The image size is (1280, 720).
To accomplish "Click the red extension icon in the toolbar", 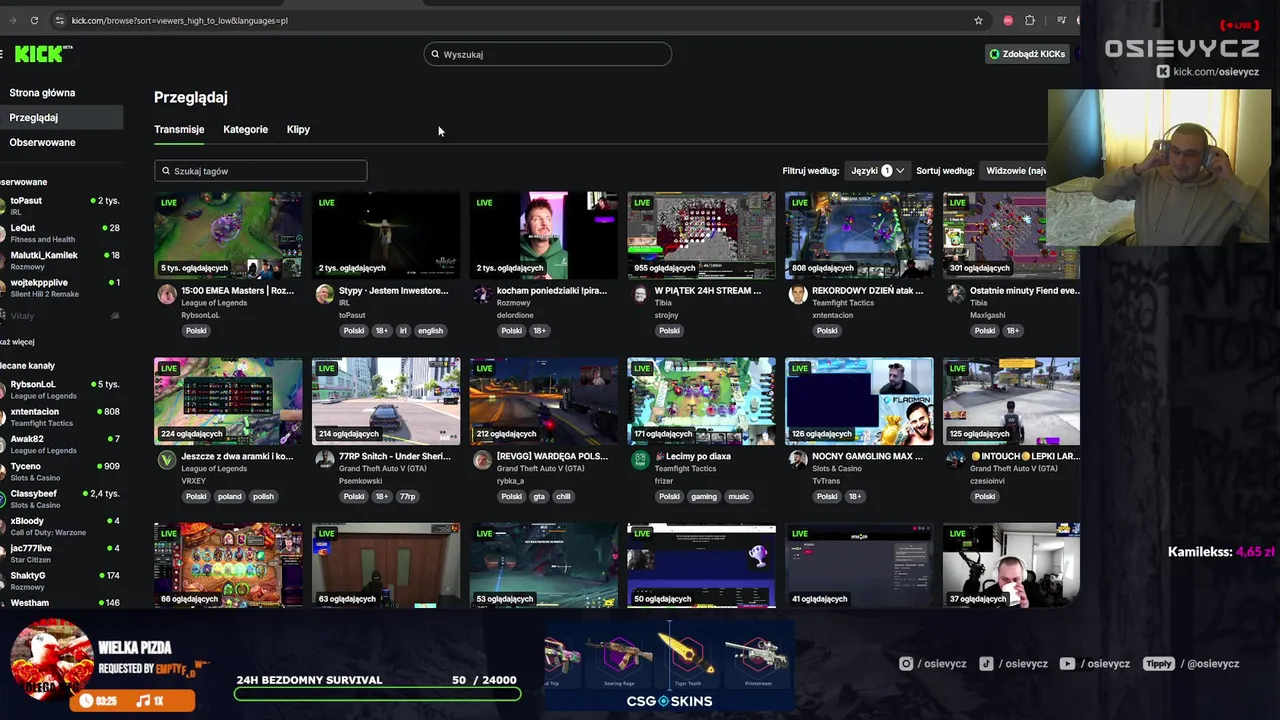I will point(1008,20).
